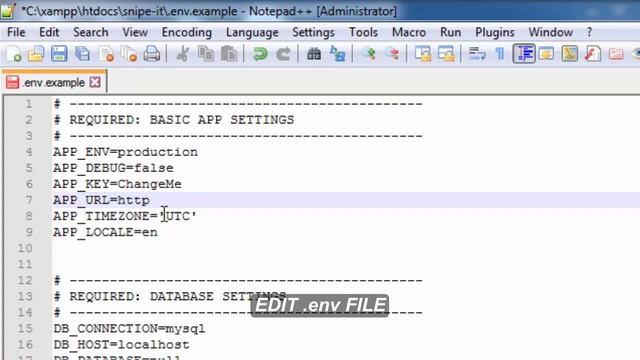Open the View menu

pos(135,32)
